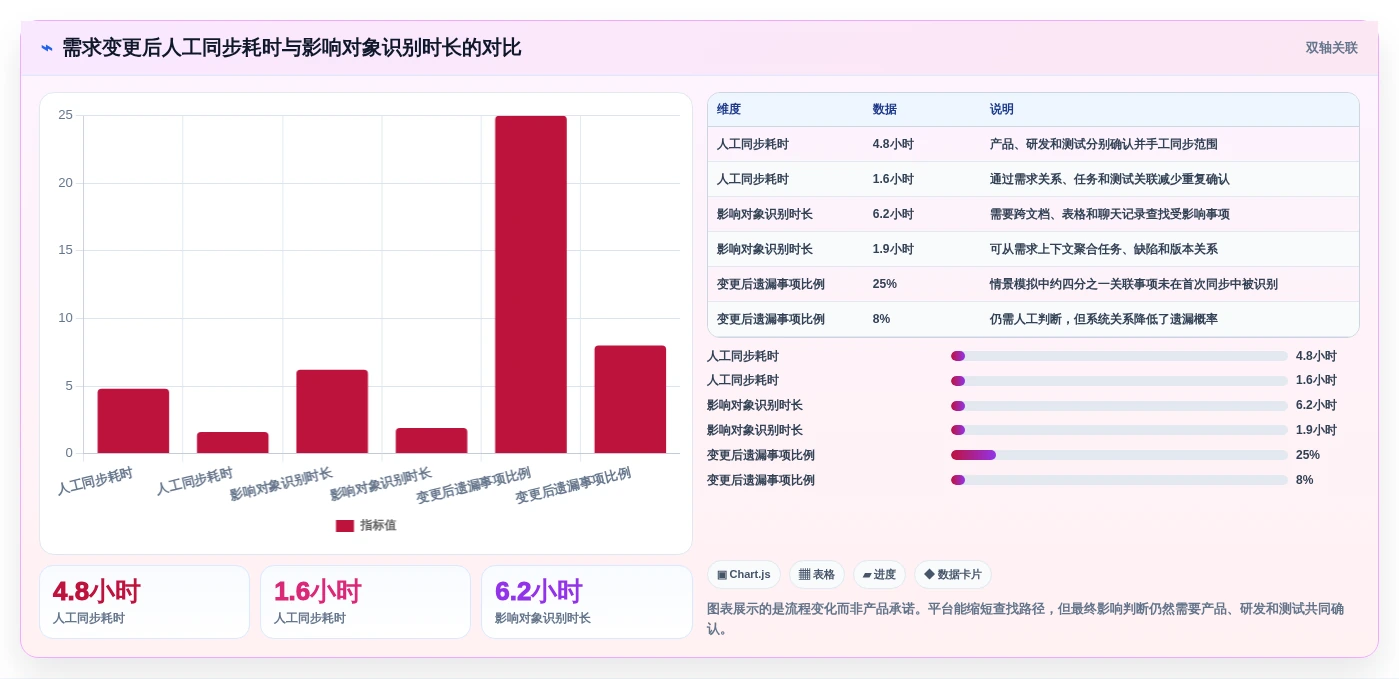
Task: Select the 进度 chip
Action: point(879,575)
